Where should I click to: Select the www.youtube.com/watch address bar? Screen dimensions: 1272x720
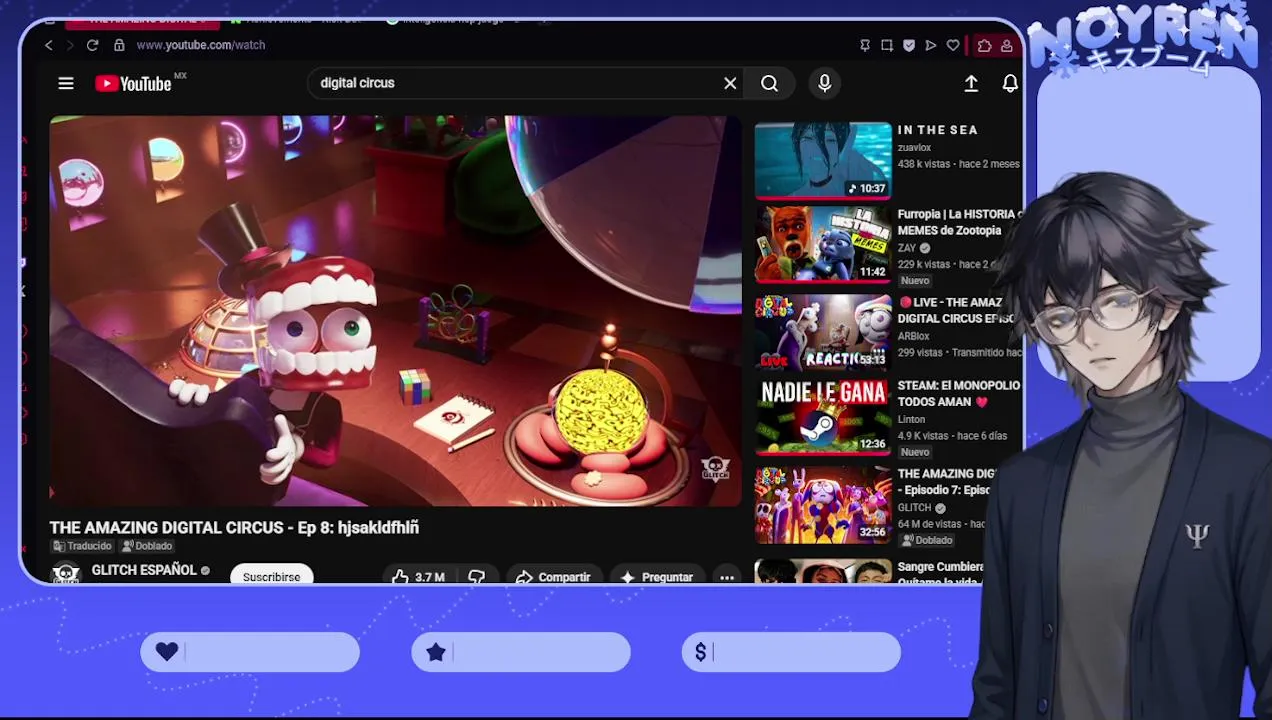(201, 45)
